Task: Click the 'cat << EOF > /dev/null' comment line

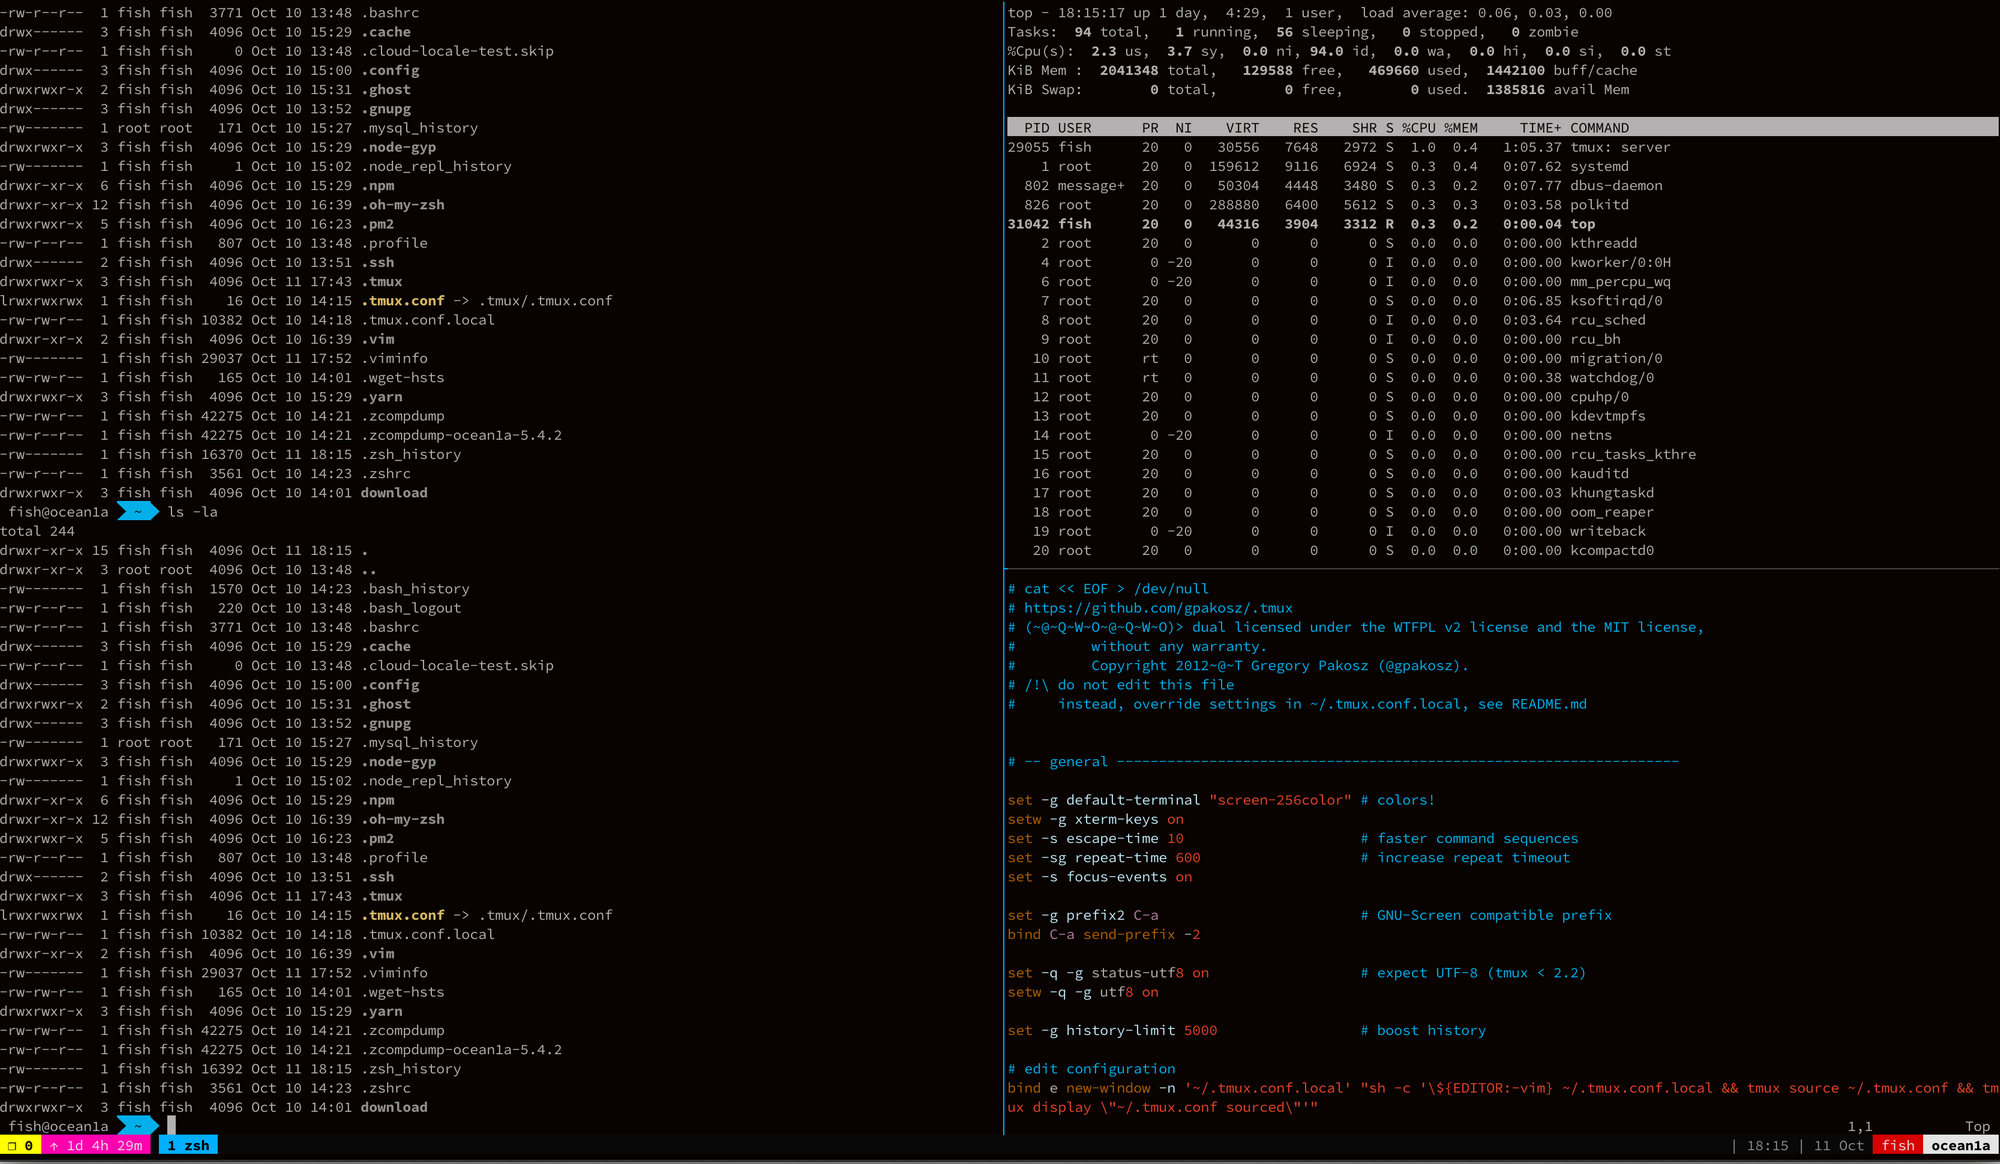Action: 1108,589
